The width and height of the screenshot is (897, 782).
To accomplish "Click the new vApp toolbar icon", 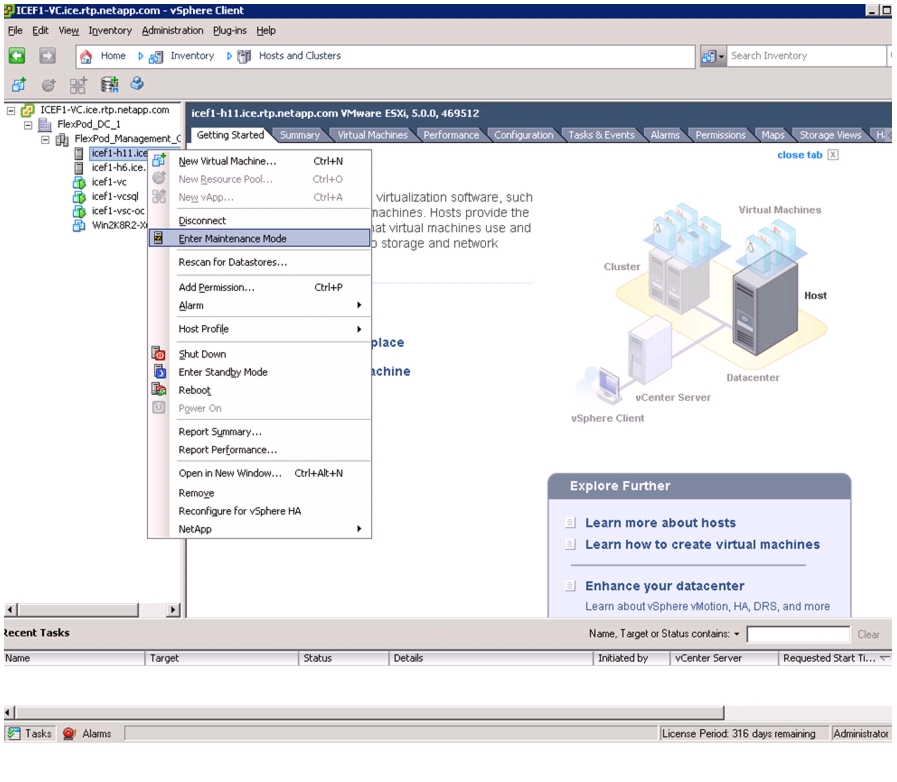I will point(78,85).
